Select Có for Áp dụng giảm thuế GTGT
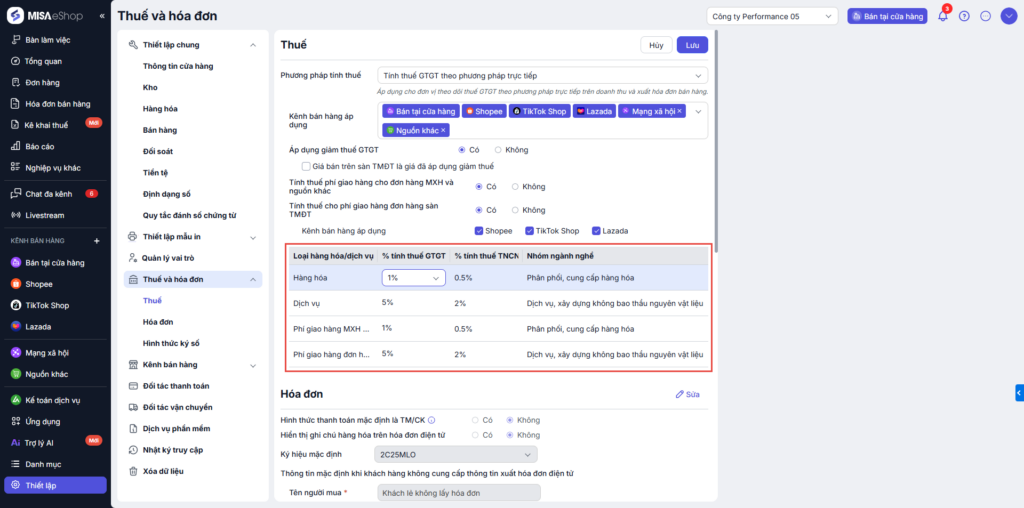Viewport: 1024px width, 508px height. pos(462,150)
